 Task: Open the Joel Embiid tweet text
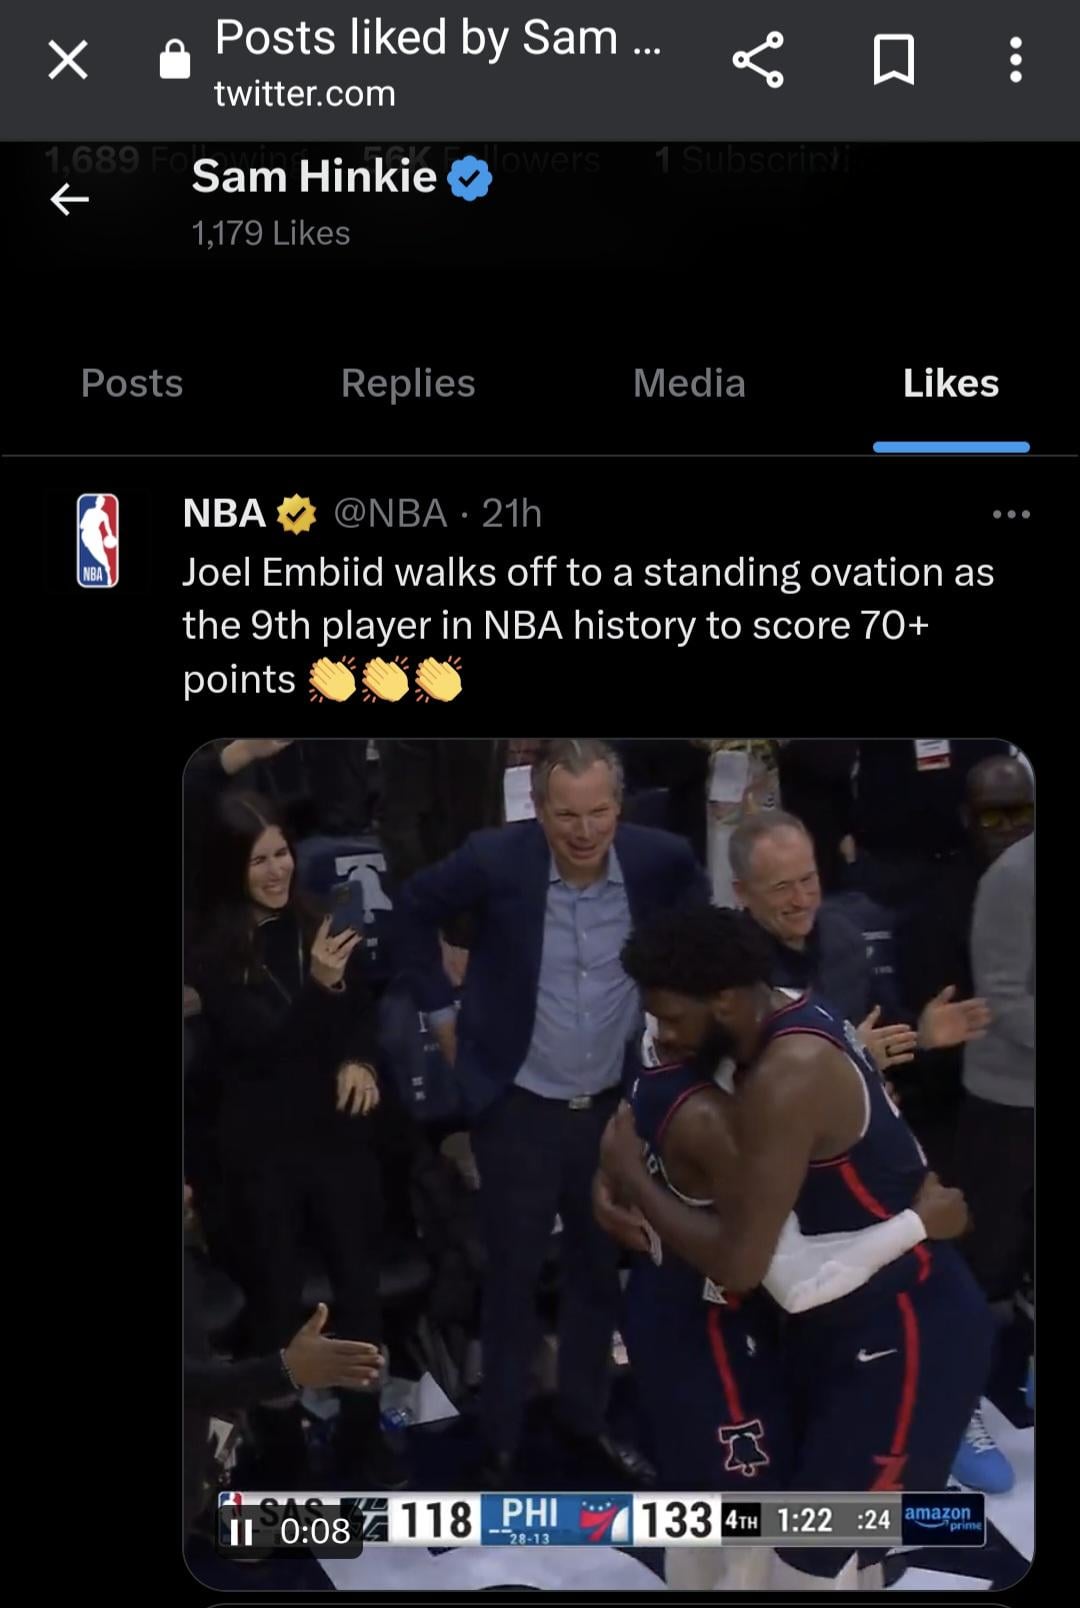point(588,626)
